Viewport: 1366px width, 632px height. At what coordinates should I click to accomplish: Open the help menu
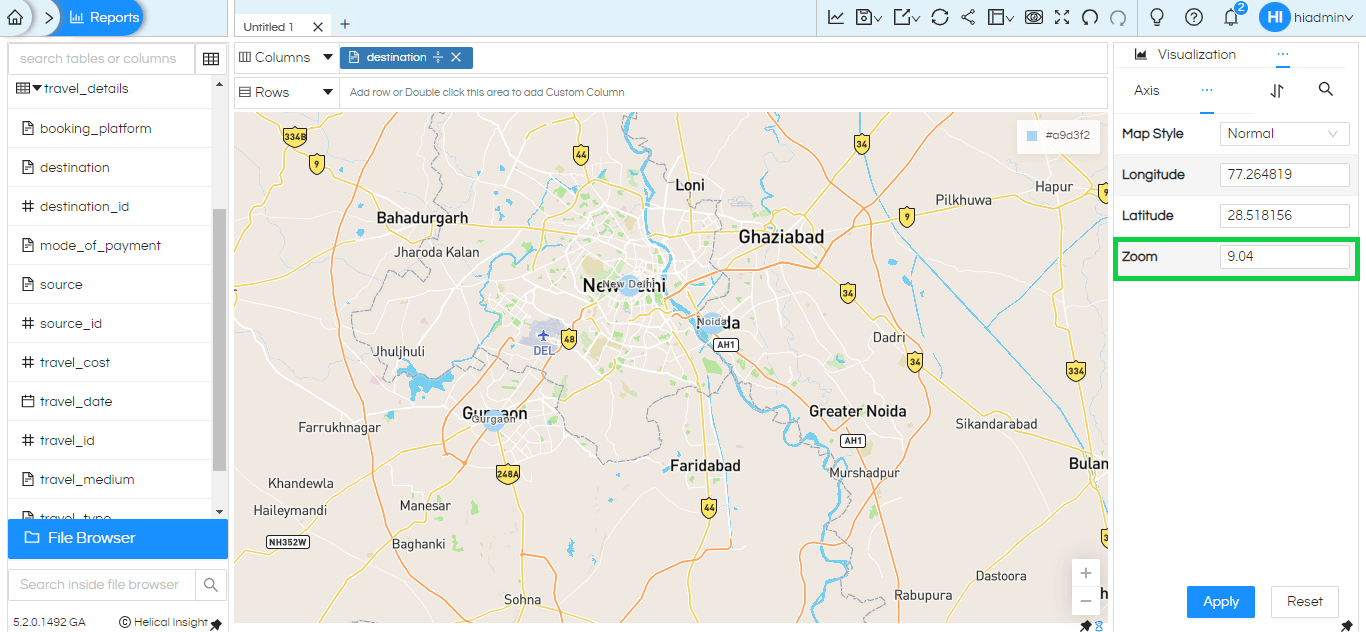coord(1194,17)
